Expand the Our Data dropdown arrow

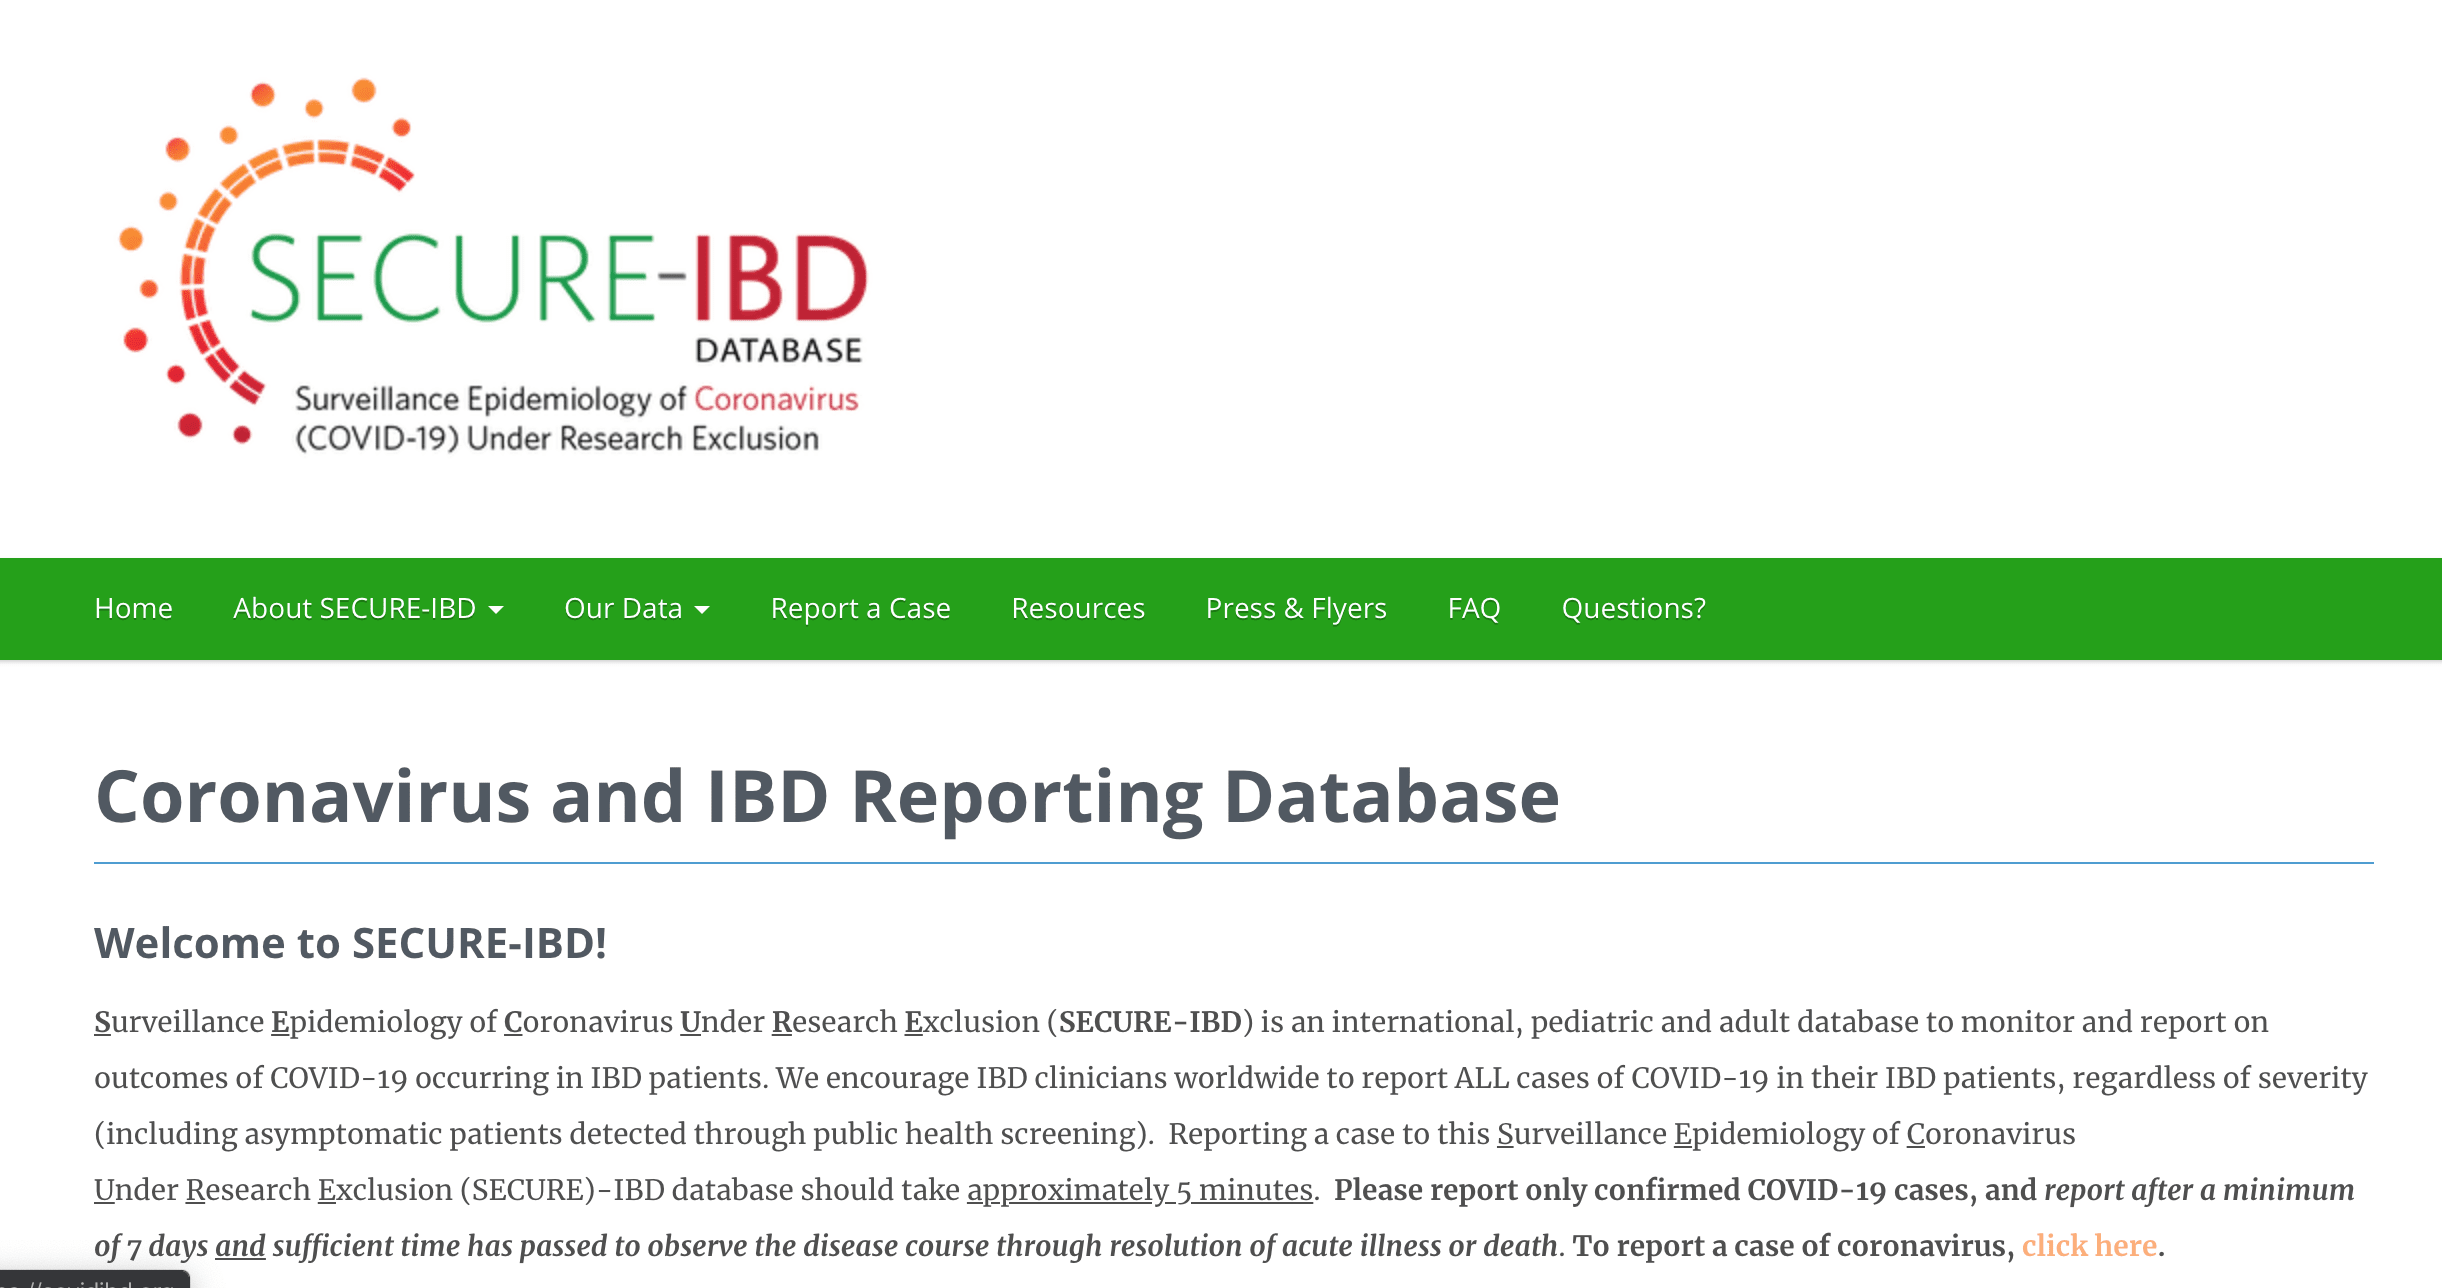702,609
